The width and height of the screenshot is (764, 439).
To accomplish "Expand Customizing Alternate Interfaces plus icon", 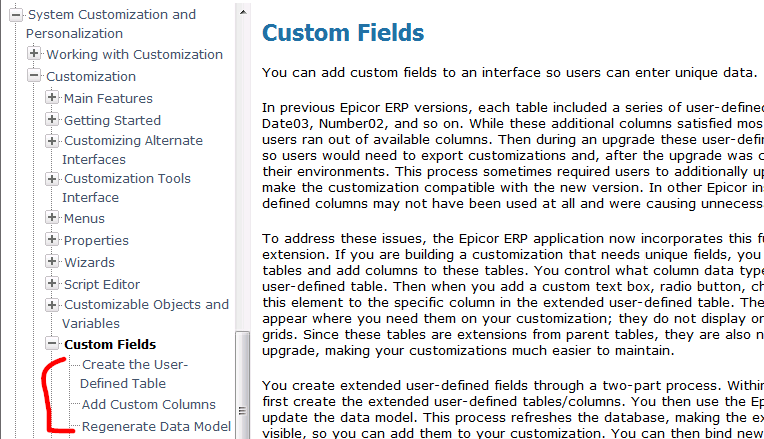I will tap(52, 141).
